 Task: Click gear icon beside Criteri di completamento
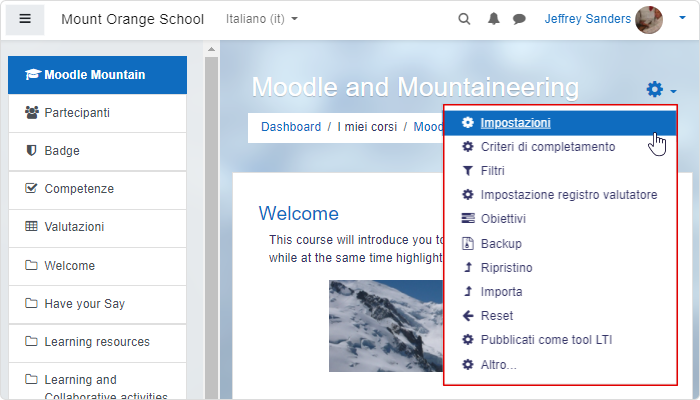467,146
